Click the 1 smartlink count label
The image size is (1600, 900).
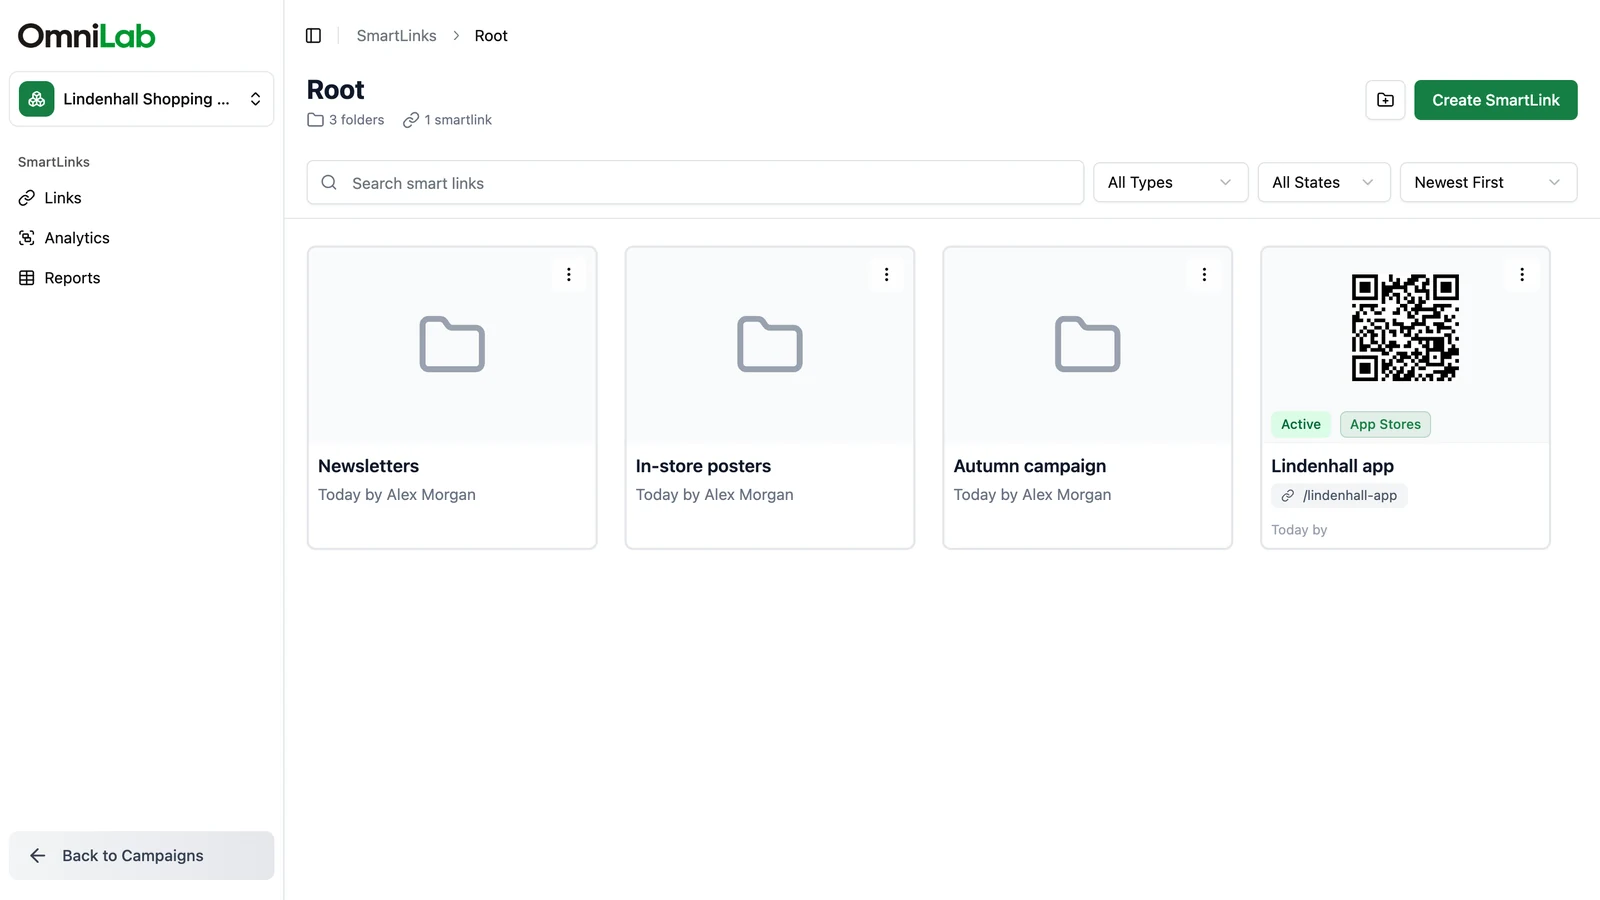448,120
